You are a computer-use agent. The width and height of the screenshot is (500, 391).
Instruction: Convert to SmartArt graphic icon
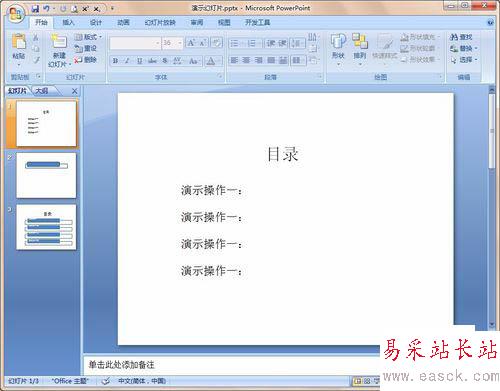tap(313, 60)
